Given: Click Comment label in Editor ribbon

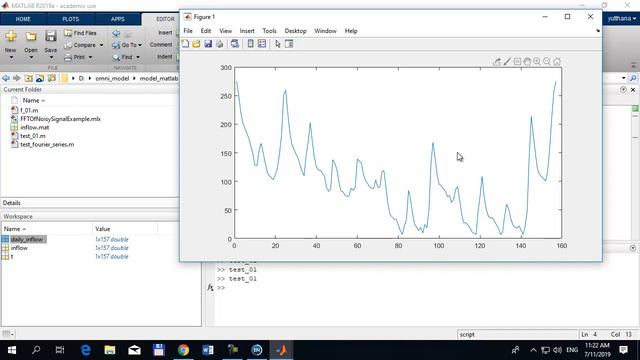Looking at the screenshot, I should (161, 44).
